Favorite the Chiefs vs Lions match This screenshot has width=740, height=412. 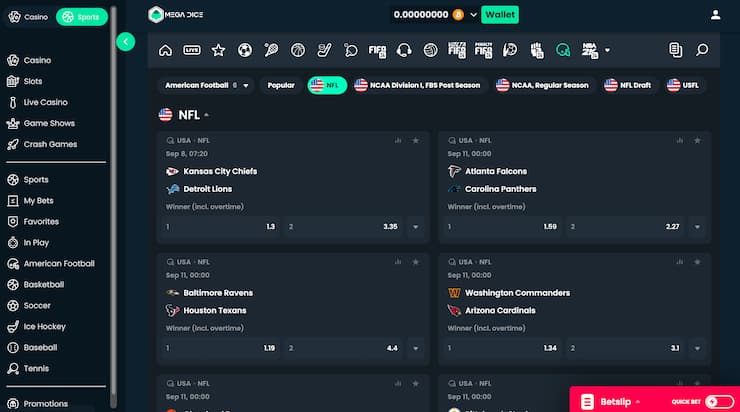point(415,141)
